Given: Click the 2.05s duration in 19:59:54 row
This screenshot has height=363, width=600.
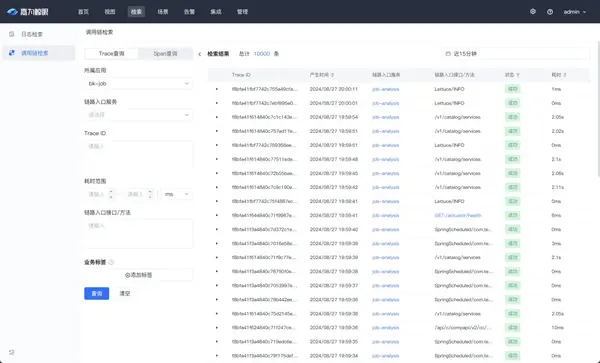Looking at the screenshot, I should [x=558, y=117].
